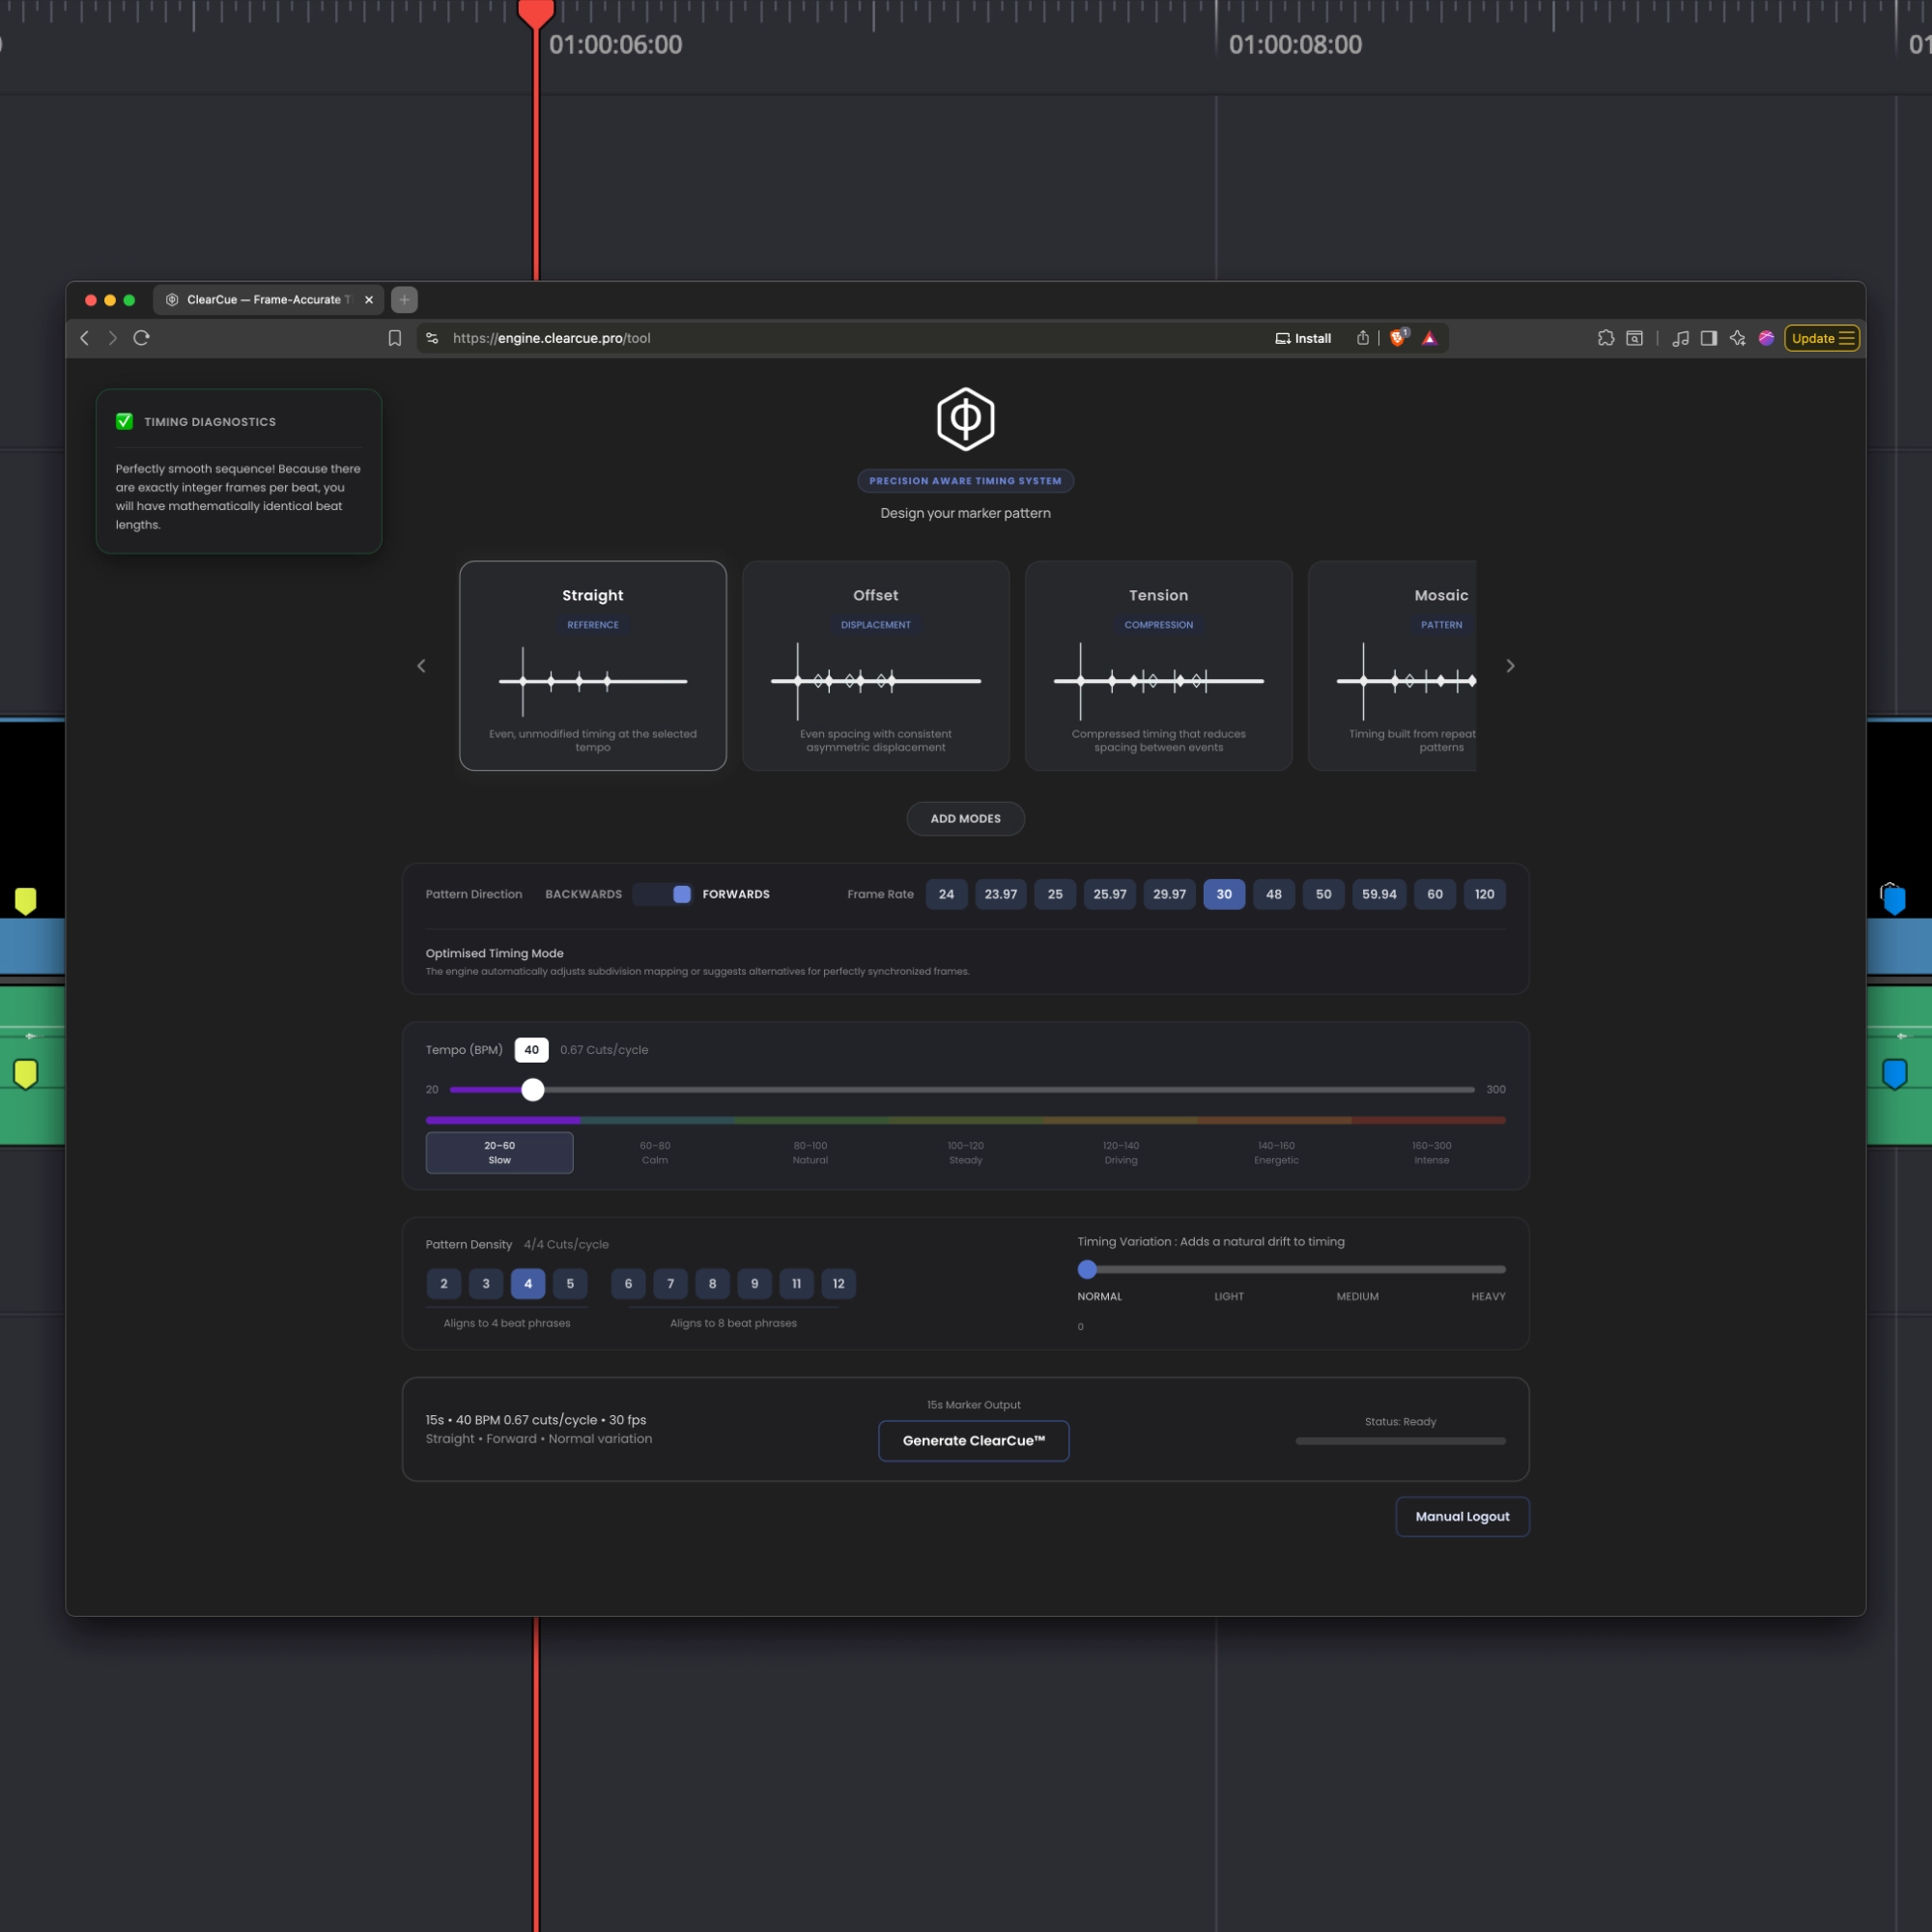
Task: Open the music playlist icon
Action: [1680, 338]
